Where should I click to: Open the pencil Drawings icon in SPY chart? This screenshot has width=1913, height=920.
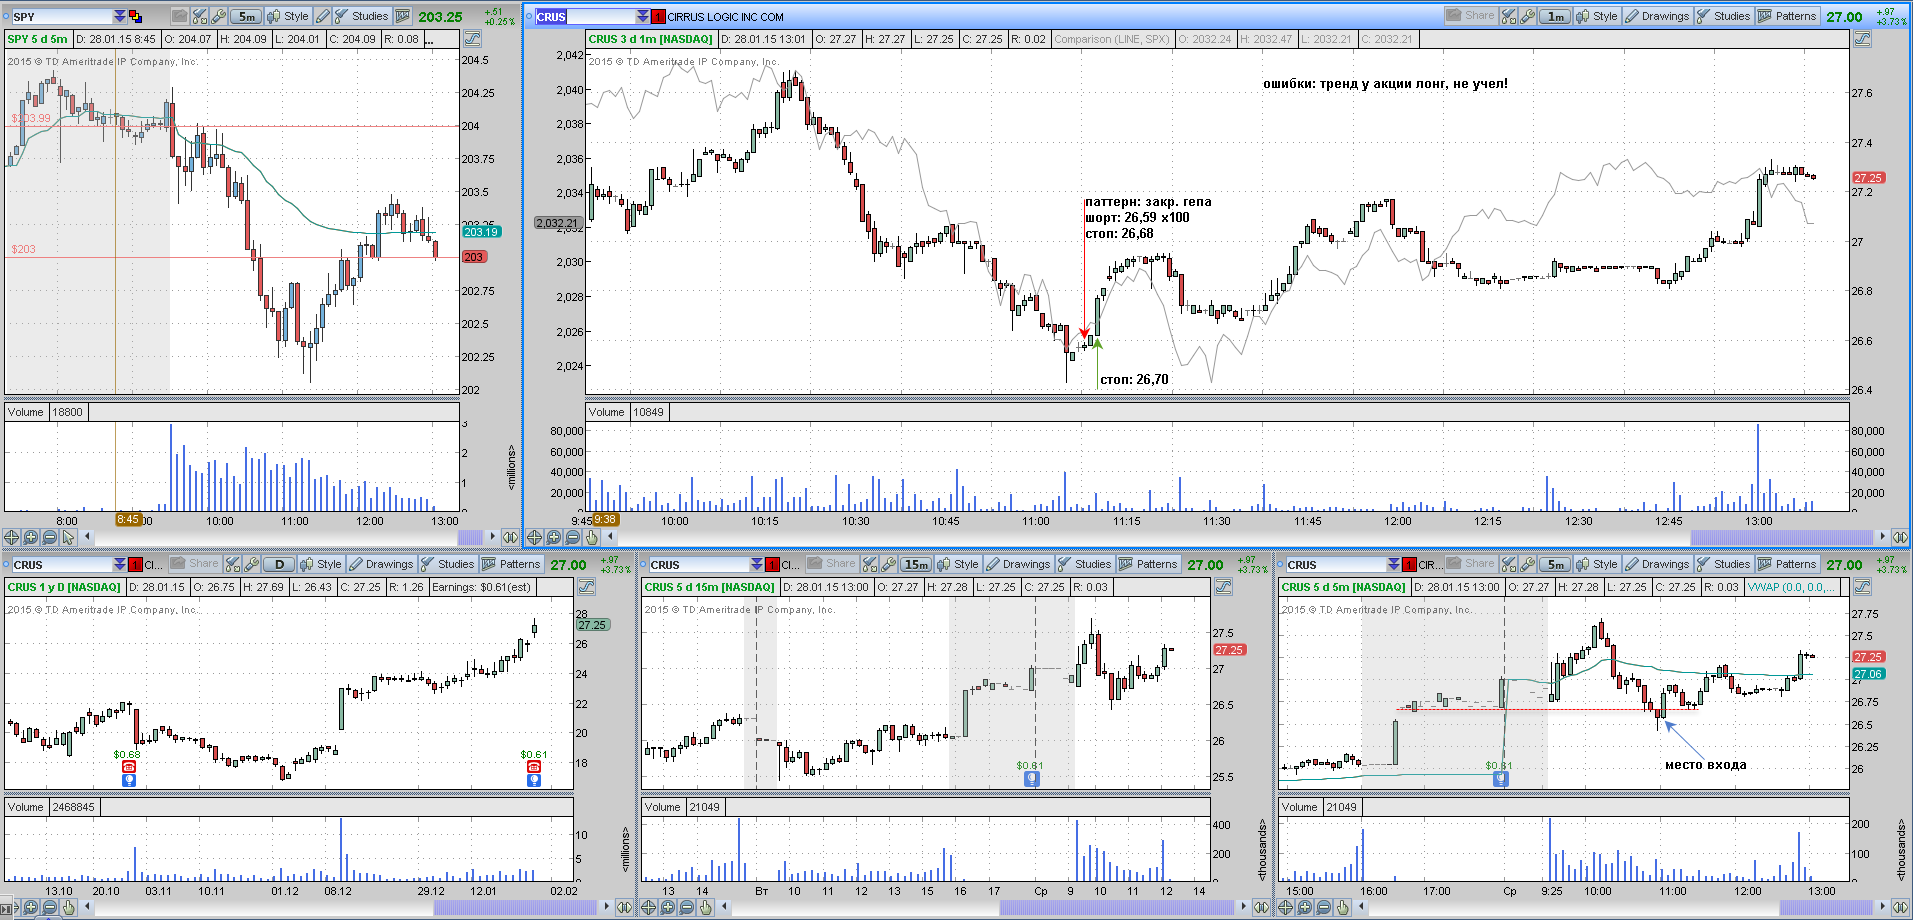322,16
